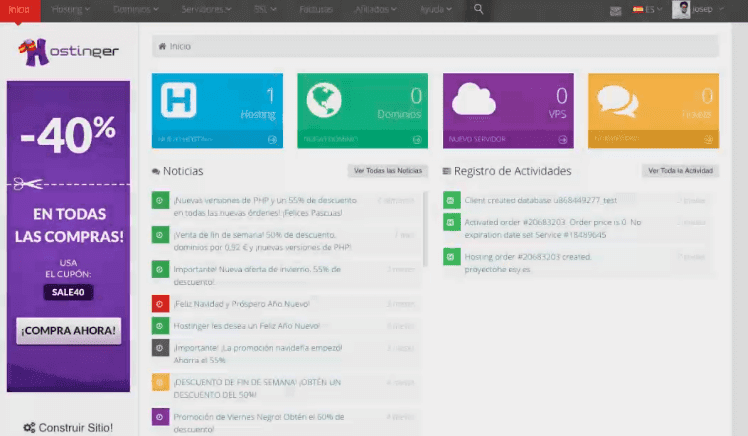Open DESCUENTO DE FIN DE SEMANA news
This screenshot has width=748, height=436.
(257, 388)
